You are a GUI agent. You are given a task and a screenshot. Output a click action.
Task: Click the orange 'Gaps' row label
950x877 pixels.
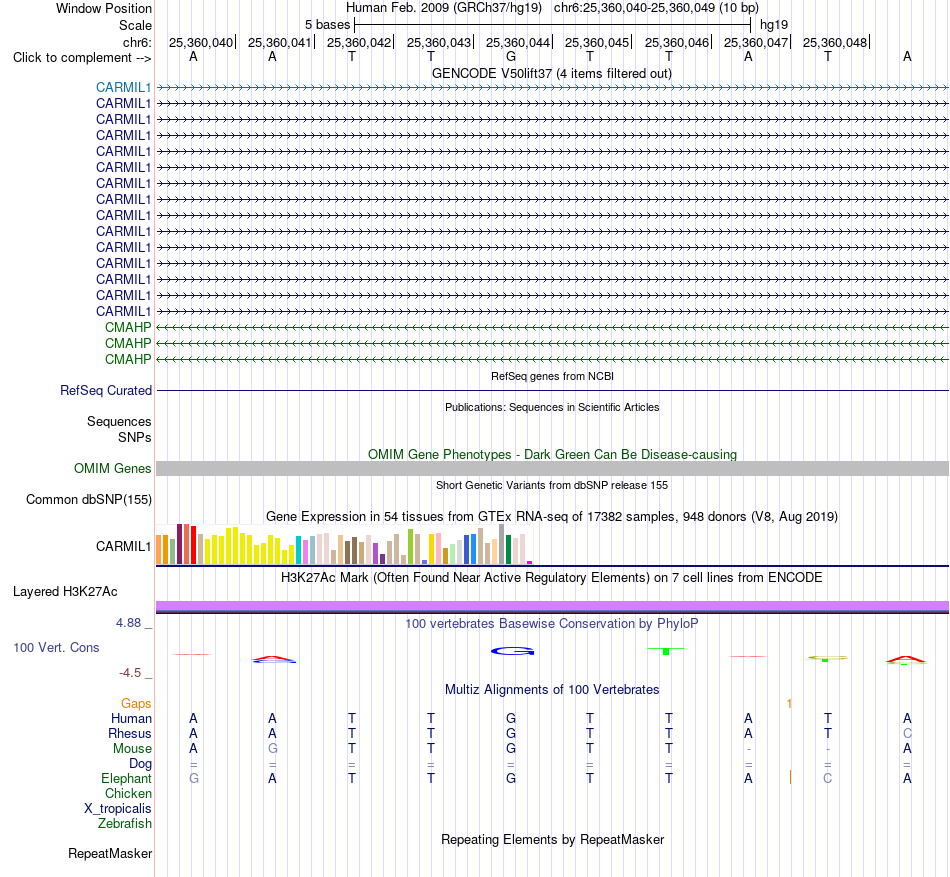(x=136, y=703)
